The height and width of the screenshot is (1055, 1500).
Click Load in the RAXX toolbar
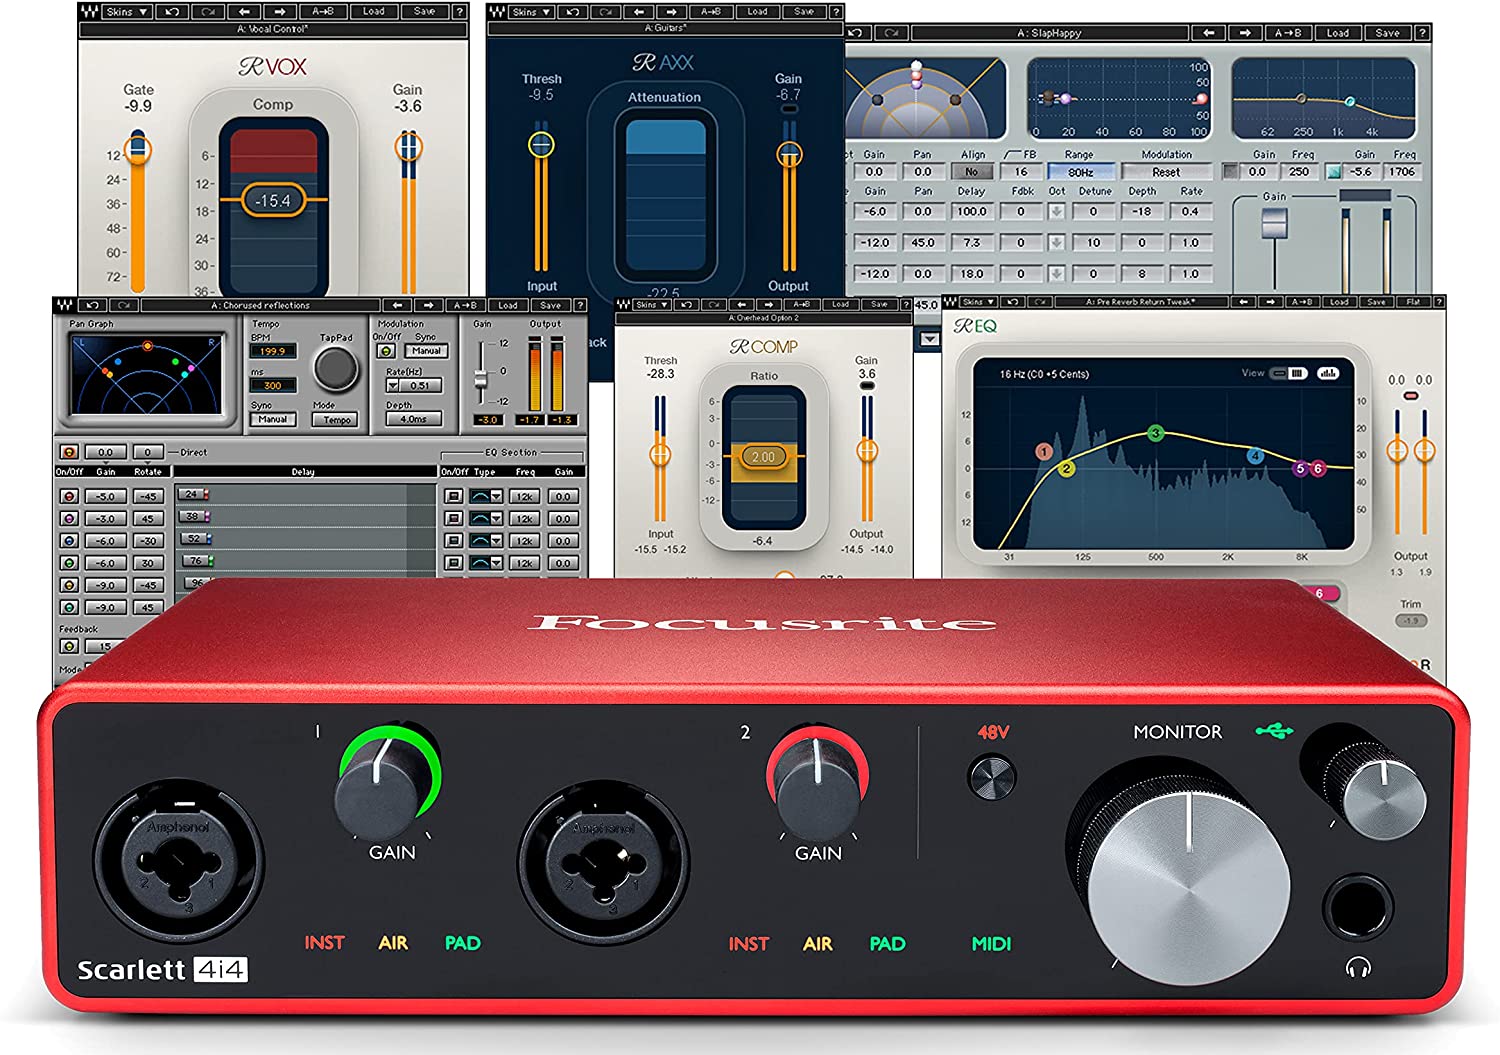[757, 12]
